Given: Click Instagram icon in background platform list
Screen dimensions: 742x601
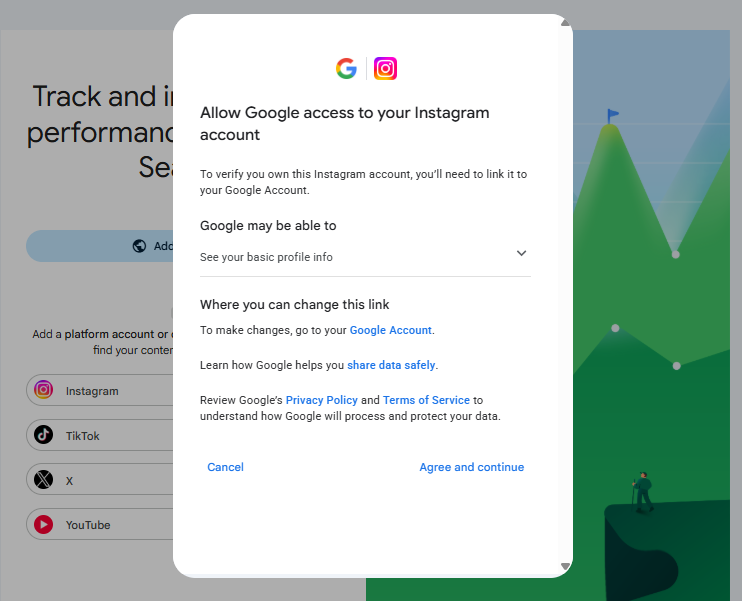Looking at the screenshot, I should [44, 390].
